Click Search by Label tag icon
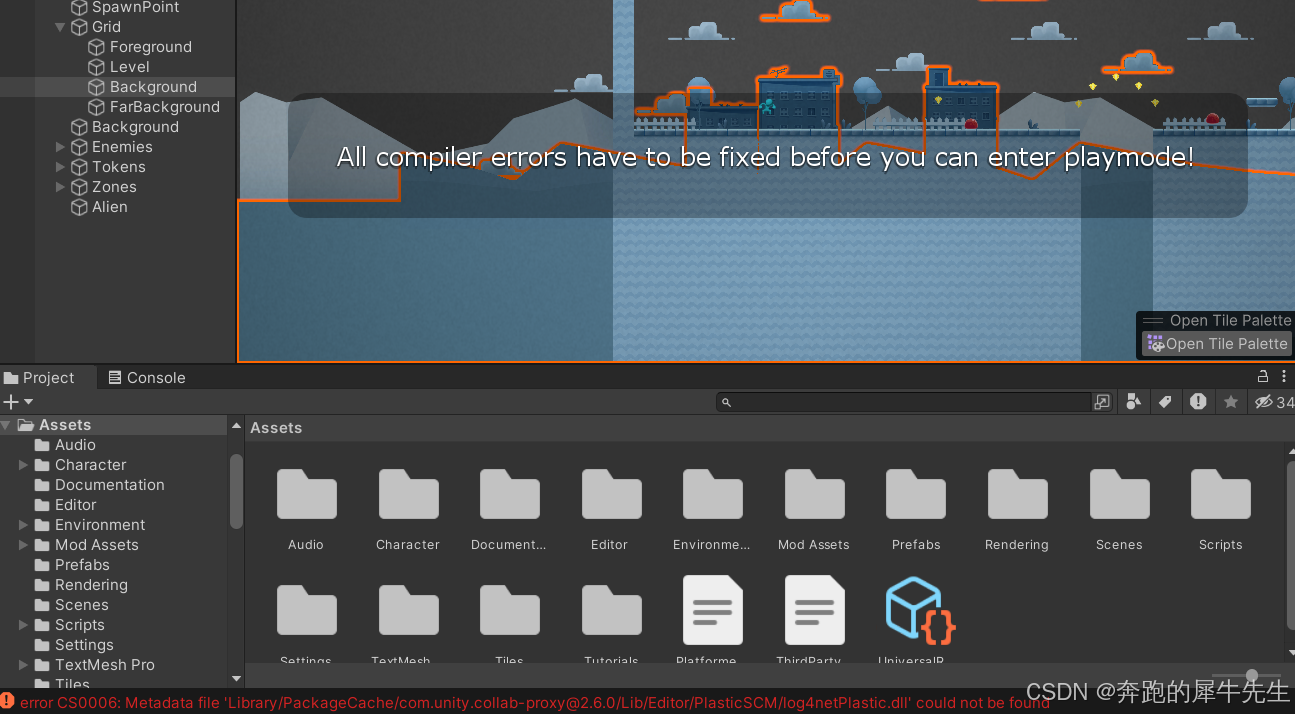The width and height of the screenshot is (1295, 714). [x=1165, y=402]
